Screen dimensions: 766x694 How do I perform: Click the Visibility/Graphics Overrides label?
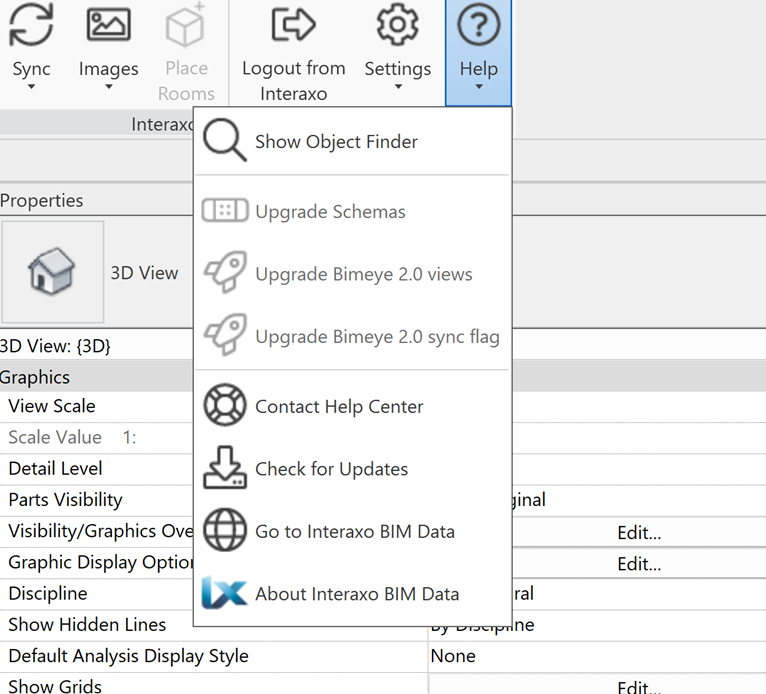tap(101, 531)
